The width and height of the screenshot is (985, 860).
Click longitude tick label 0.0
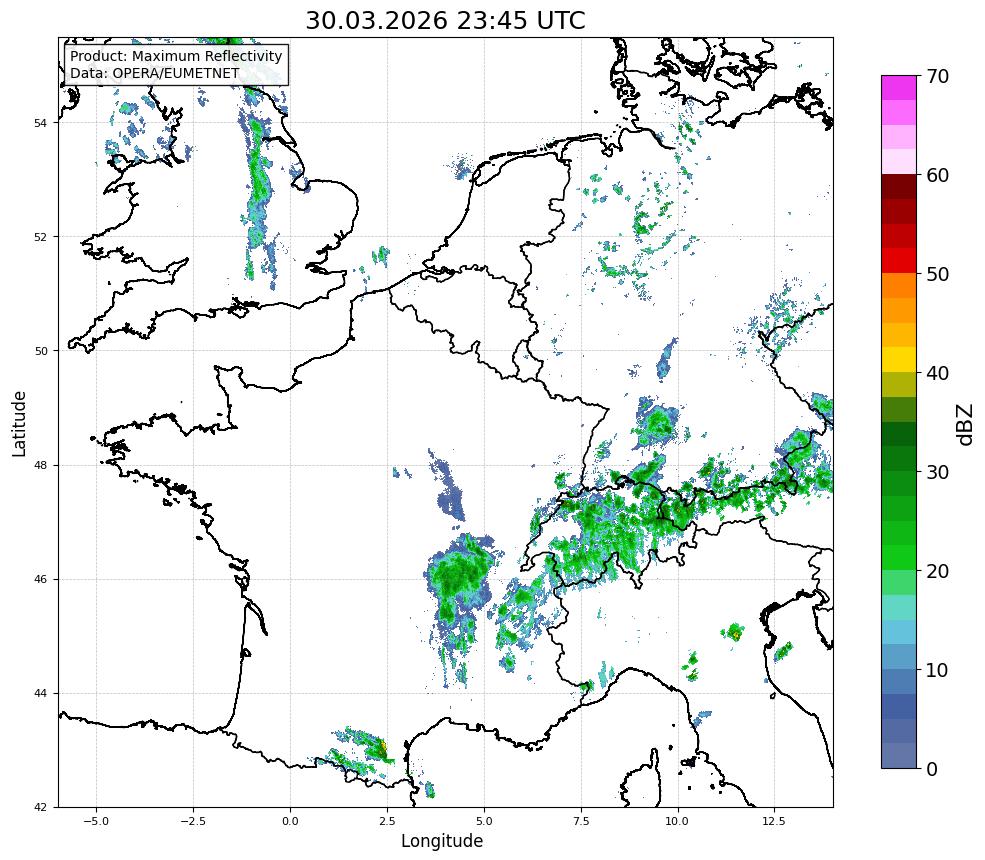290,821
